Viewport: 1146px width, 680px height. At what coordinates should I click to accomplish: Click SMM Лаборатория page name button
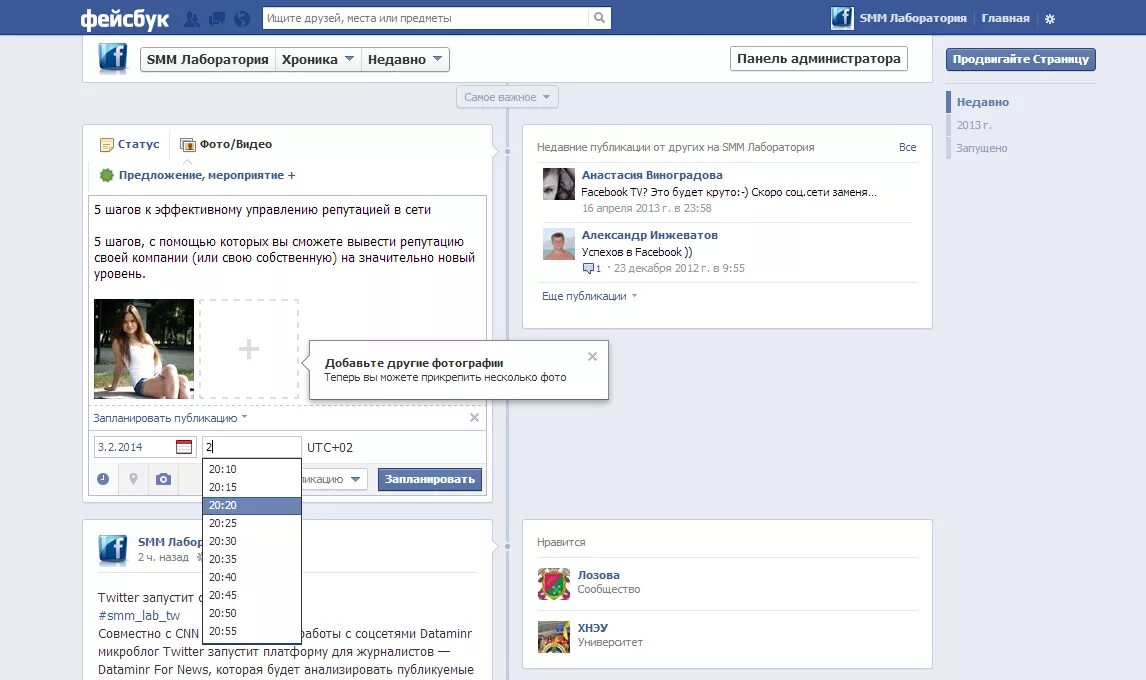(x=208, y=59)
